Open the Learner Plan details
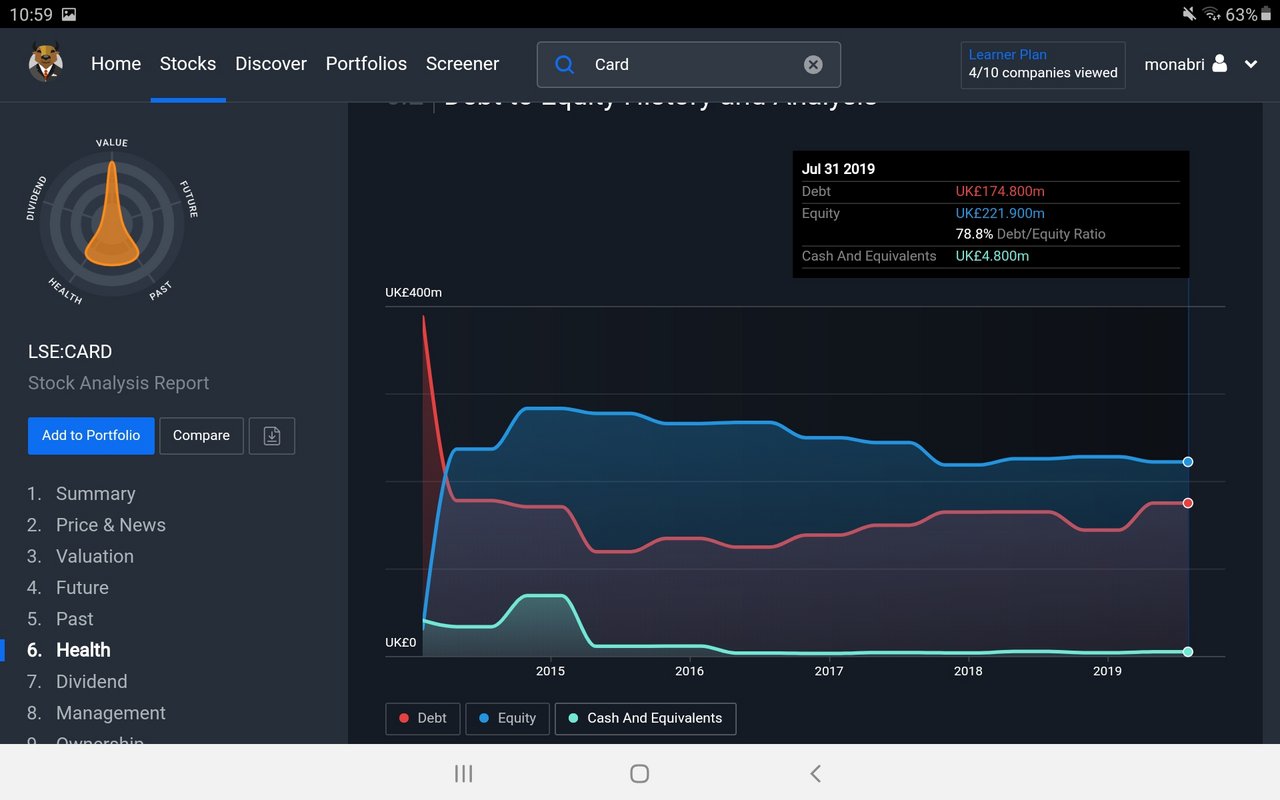Screen dimensions: 1280x800 point(1043,64)
